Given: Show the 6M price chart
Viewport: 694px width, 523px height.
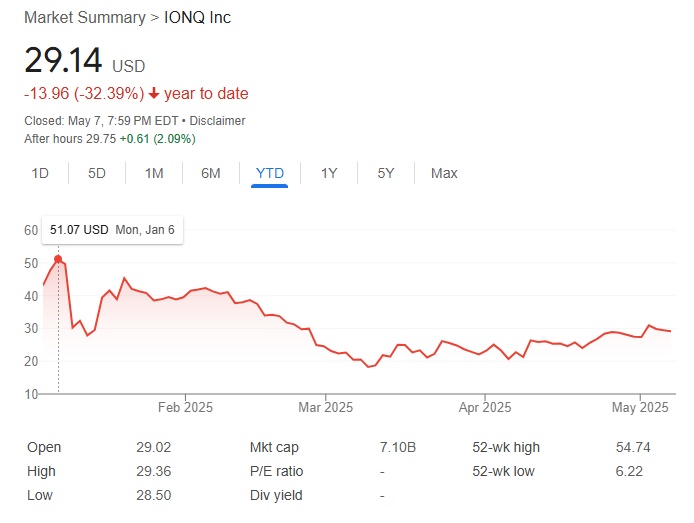Looking at the screenshot, I should (211, 173).
